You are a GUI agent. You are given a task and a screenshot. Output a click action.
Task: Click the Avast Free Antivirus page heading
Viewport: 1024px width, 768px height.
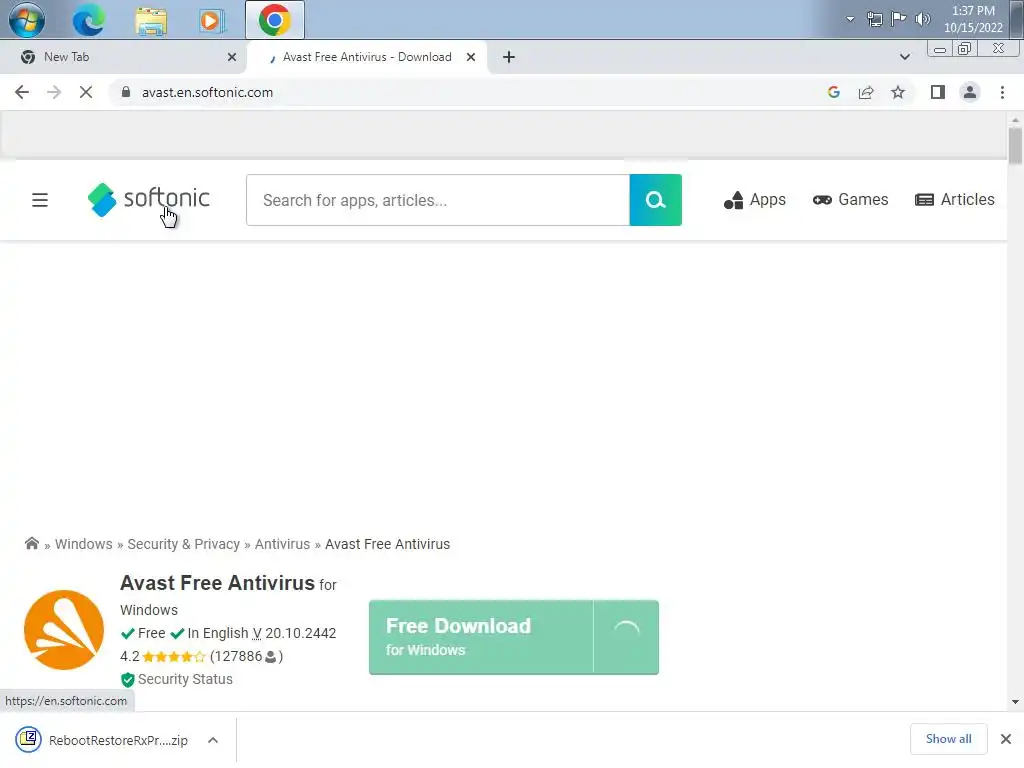[217, 583]
